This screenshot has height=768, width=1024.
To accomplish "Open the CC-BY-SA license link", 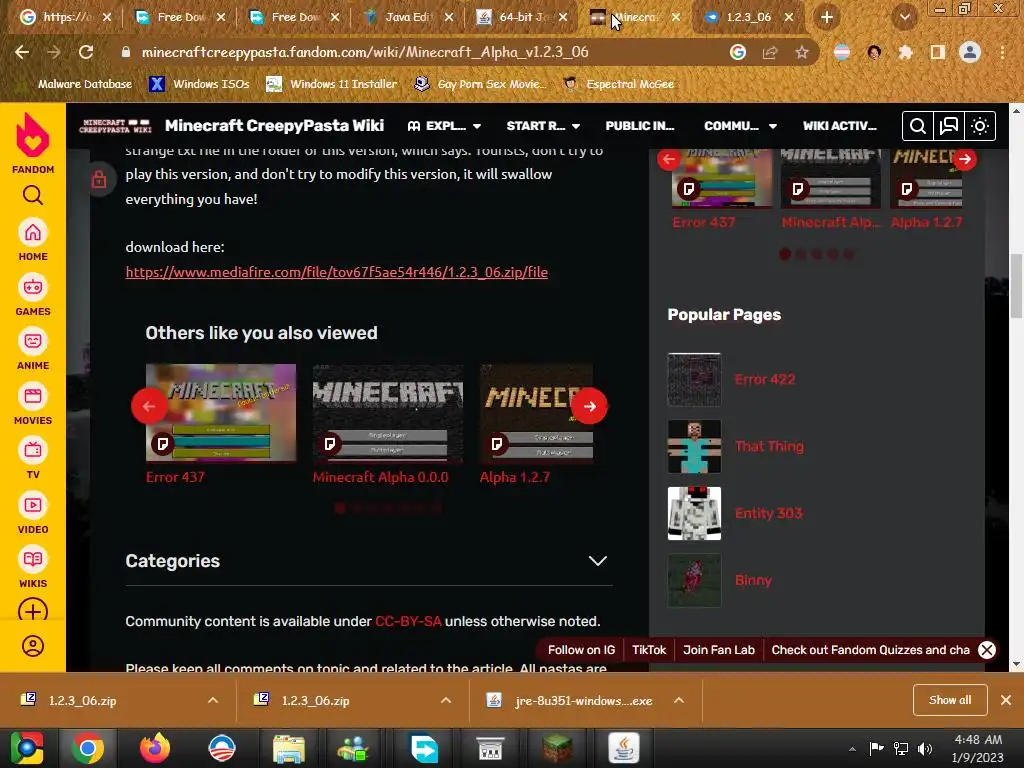I will (408, 621).
